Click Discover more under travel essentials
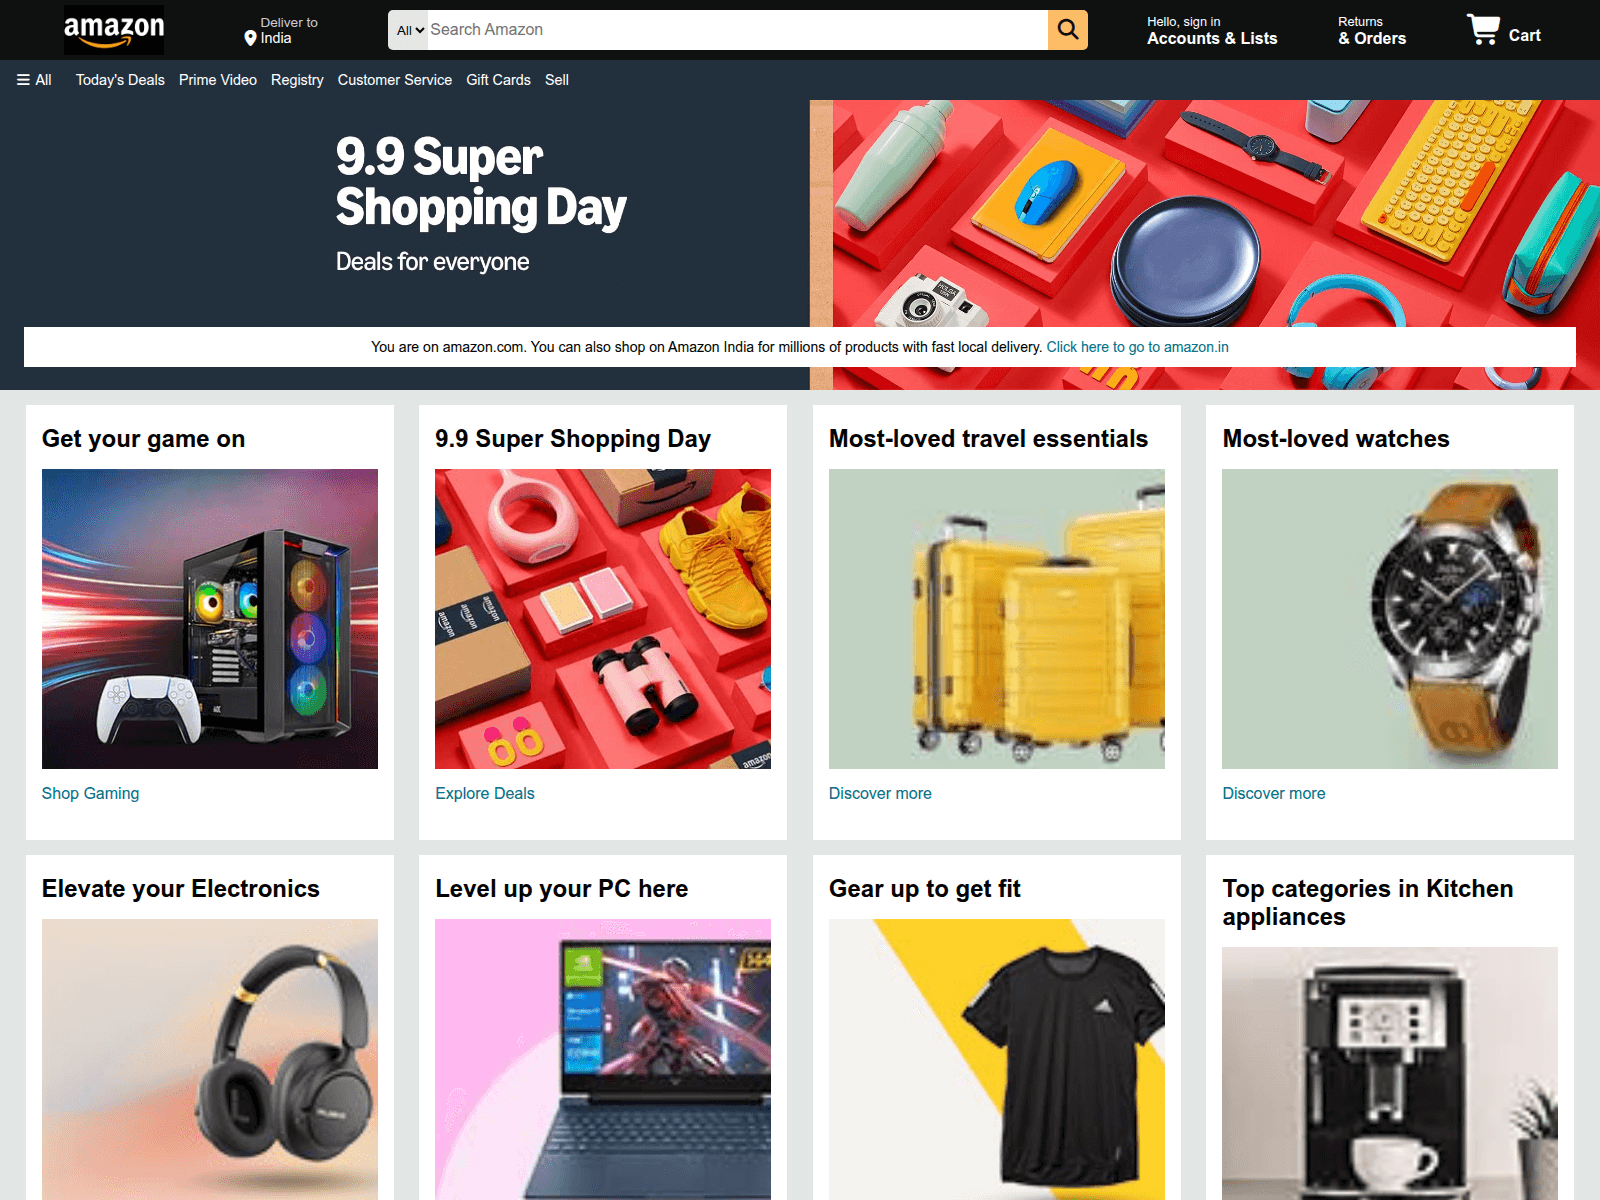This screenshot has width=1600, height=1200. pyautogui.click(x=880, y=793)
